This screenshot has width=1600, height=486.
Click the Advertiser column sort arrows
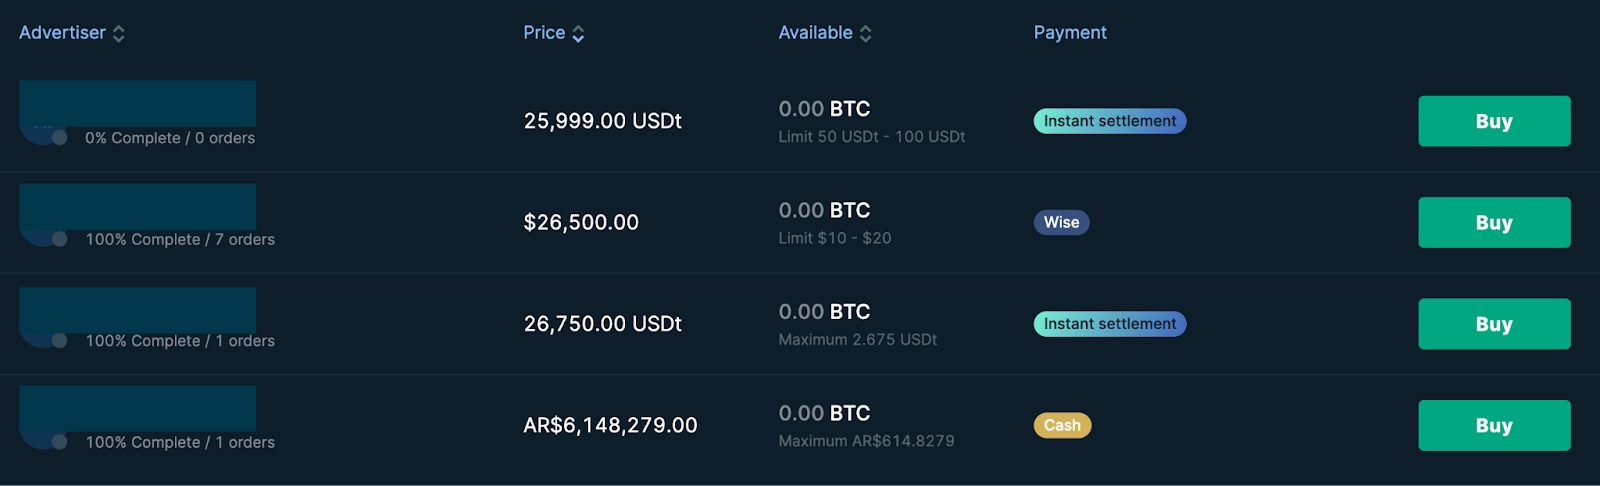click(119, 34)
